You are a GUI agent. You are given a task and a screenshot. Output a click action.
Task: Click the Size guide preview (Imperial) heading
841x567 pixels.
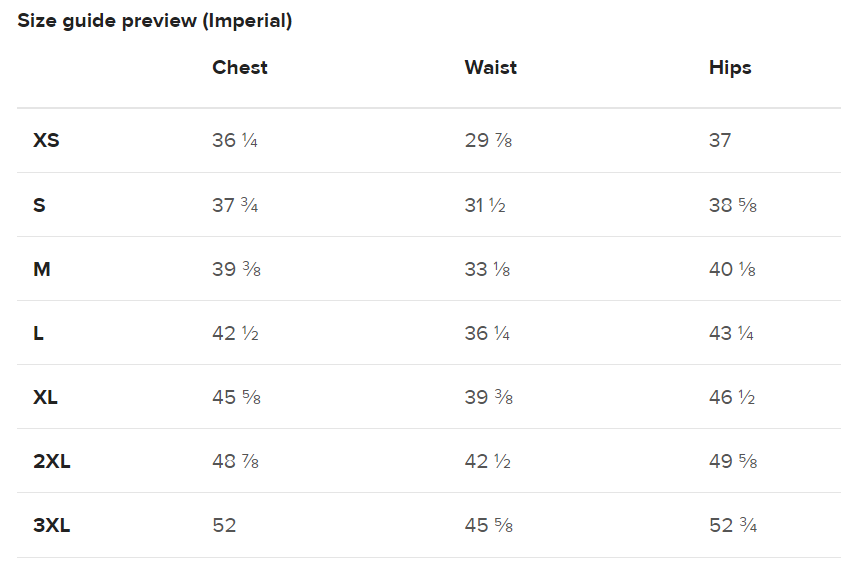tap(154, 21)
